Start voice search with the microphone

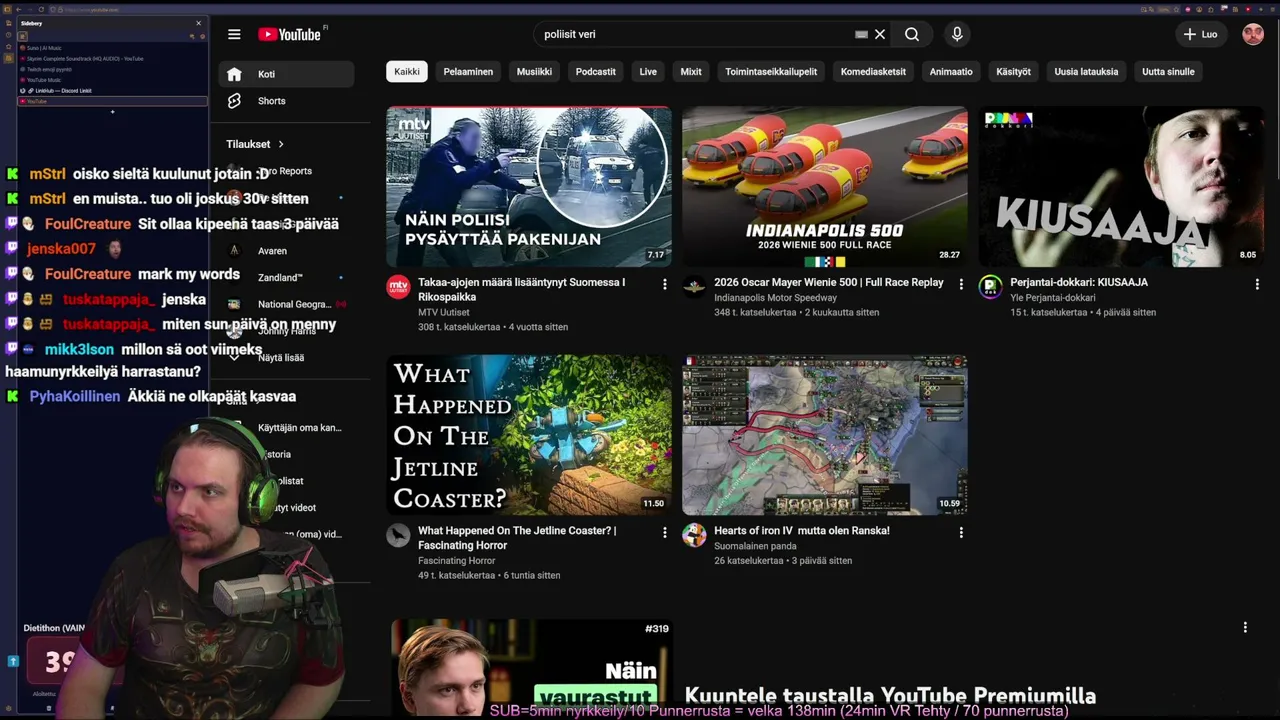pos(957,34)
